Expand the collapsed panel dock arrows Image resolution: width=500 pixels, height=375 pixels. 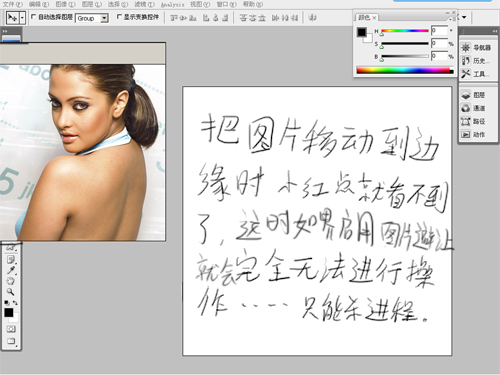coord(495,31)
